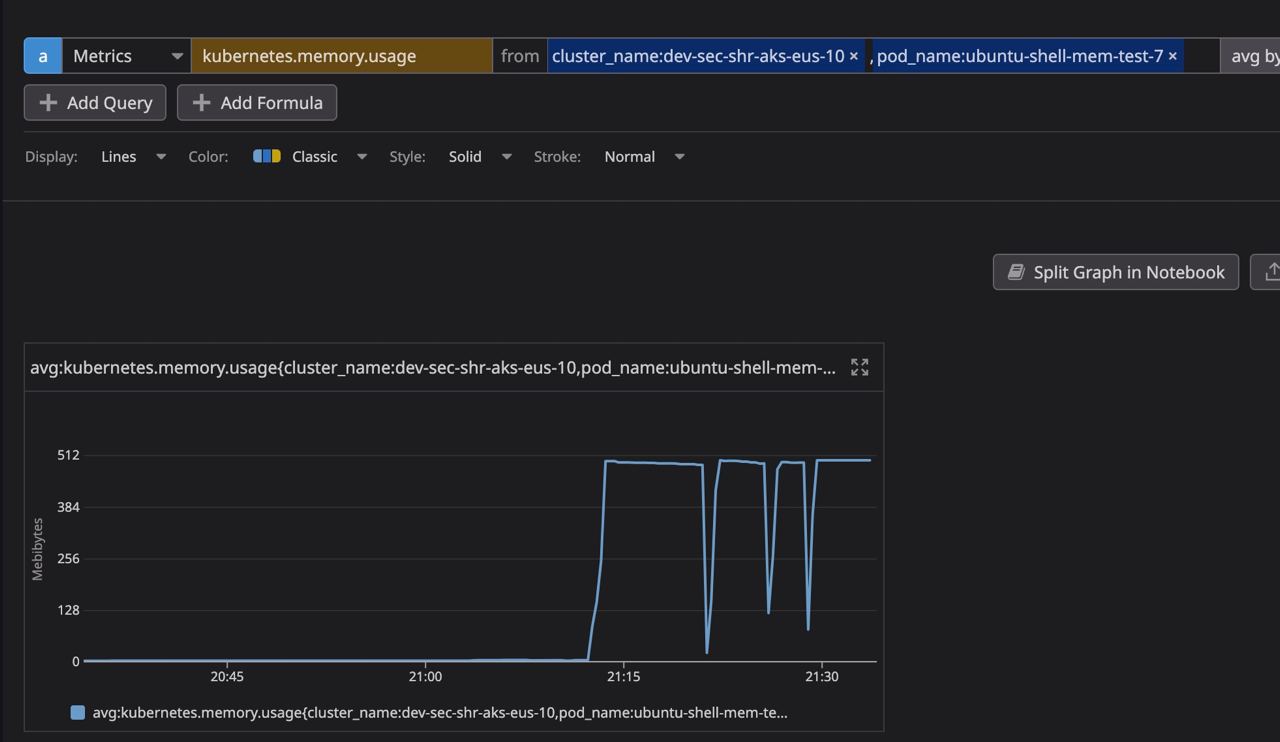The width and height of the screenshot is (1280, 742).
Task: Click the graph title bar
Action: pyautogui.click(x=432, y=367)
